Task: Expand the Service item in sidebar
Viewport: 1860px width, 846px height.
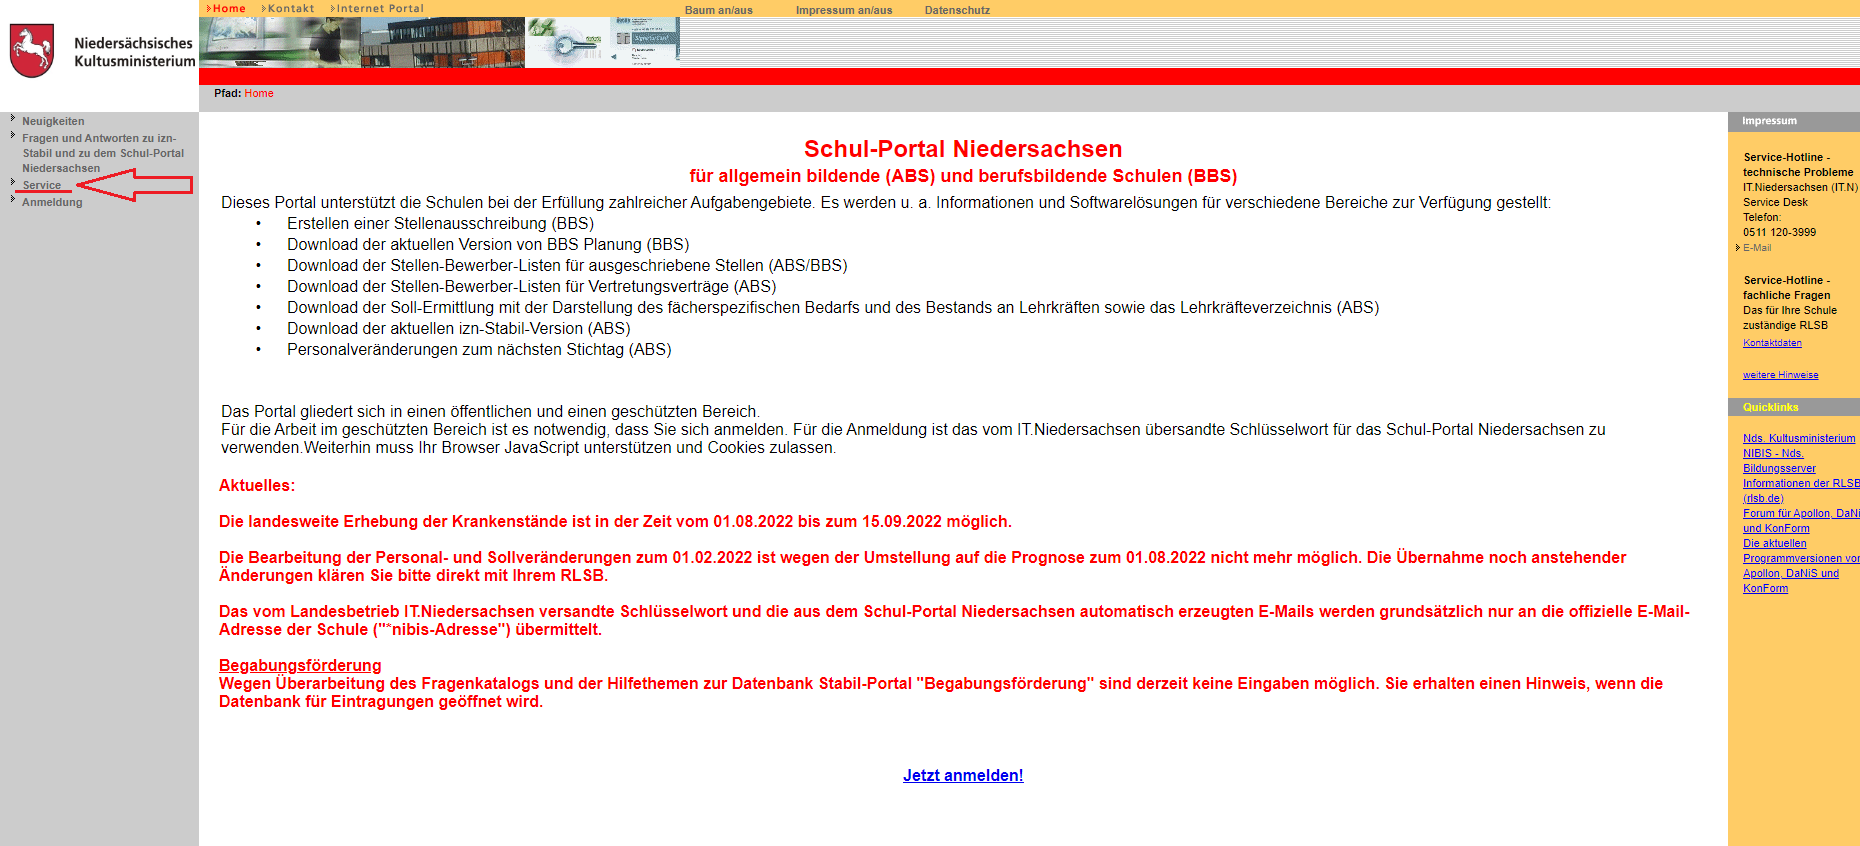Action: [x=41, y=185]
